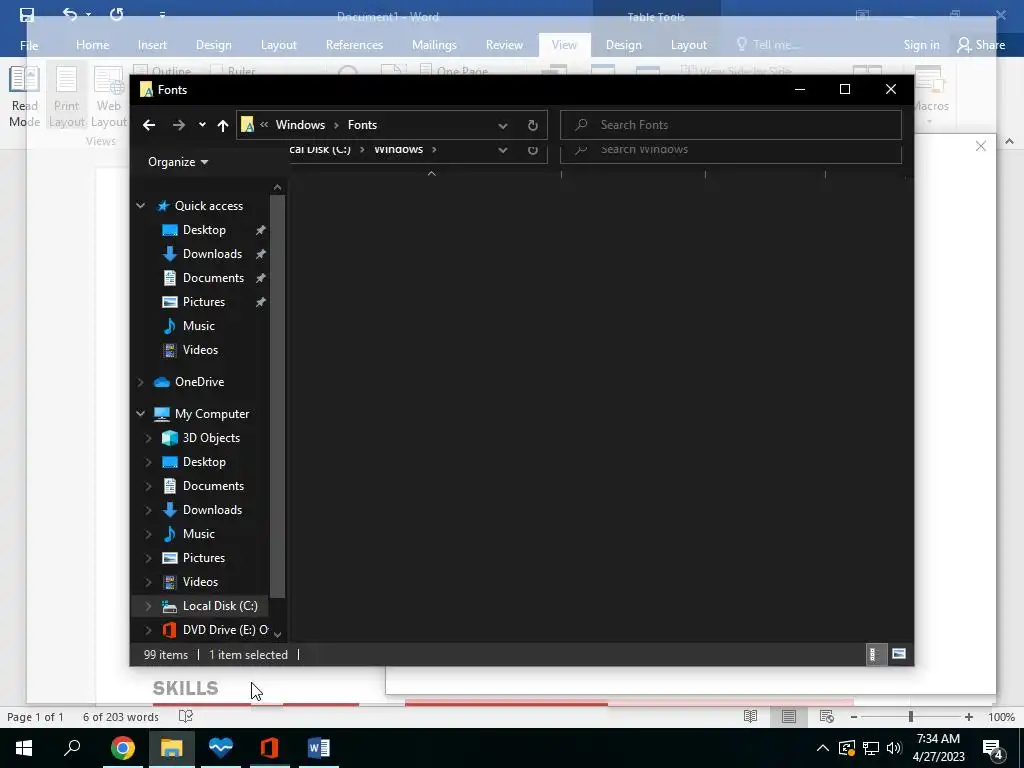This screenshot has height=768, width=1024.
Task: Open Word Review tab
Action: [504, 45]
